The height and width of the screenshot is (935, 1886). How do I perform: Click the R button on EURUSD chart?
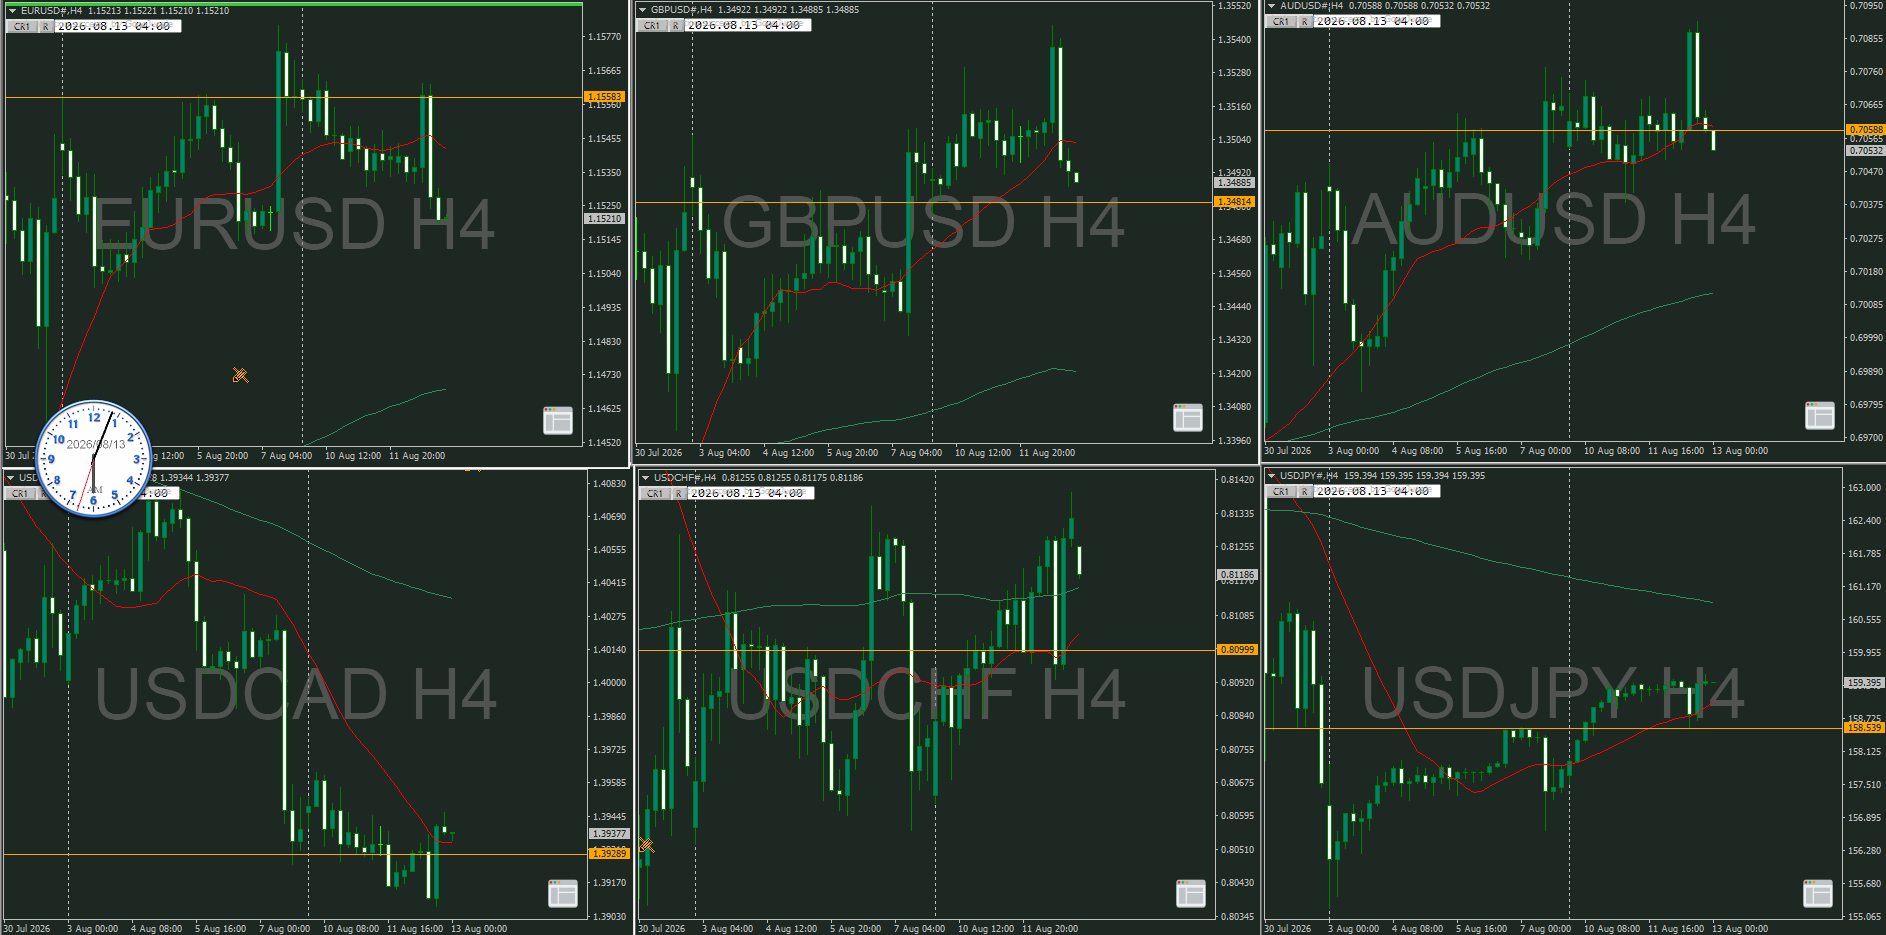46,27
